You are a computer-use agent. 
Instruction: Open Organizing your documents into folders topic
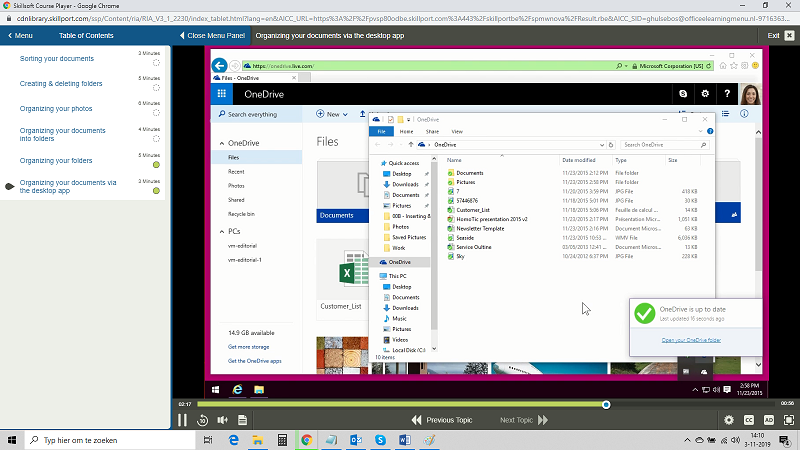click(x=63, y=134)
